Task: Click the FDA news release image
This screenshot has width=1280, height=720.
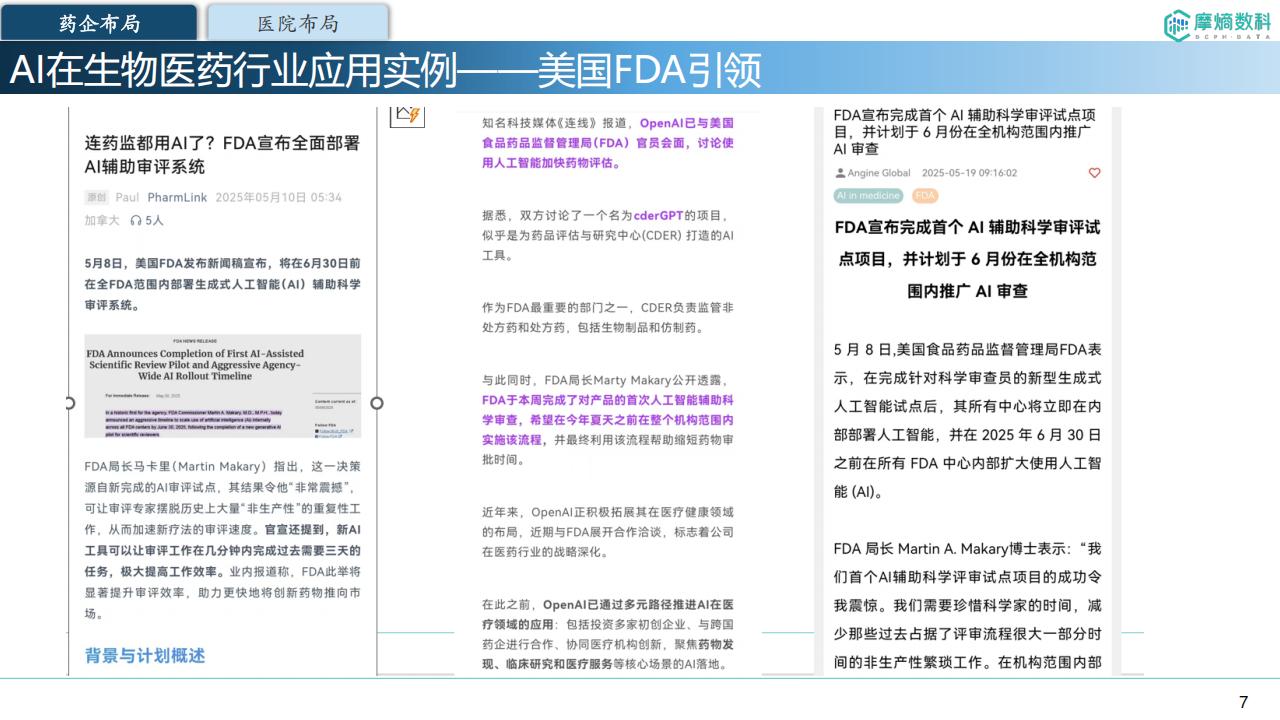Action: click(223, 386)
